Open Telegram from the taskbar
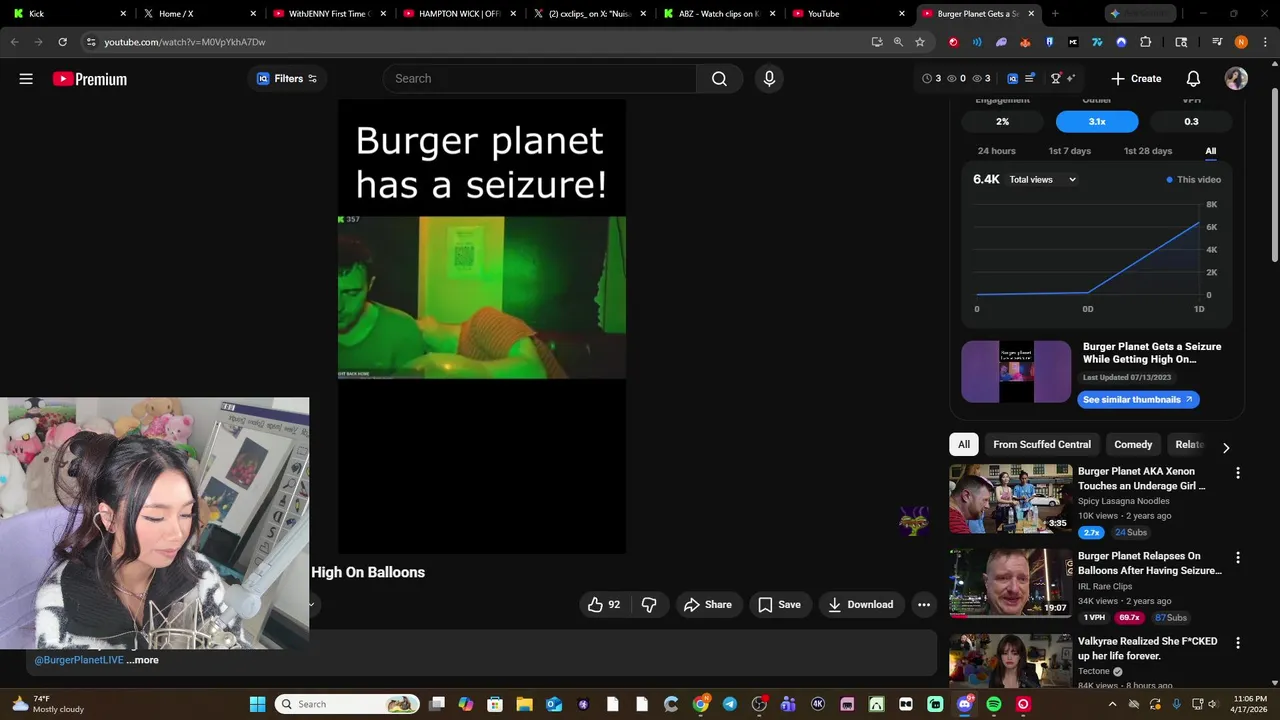The height and width of the screenshot is (720, 1280). coord(730,704)
